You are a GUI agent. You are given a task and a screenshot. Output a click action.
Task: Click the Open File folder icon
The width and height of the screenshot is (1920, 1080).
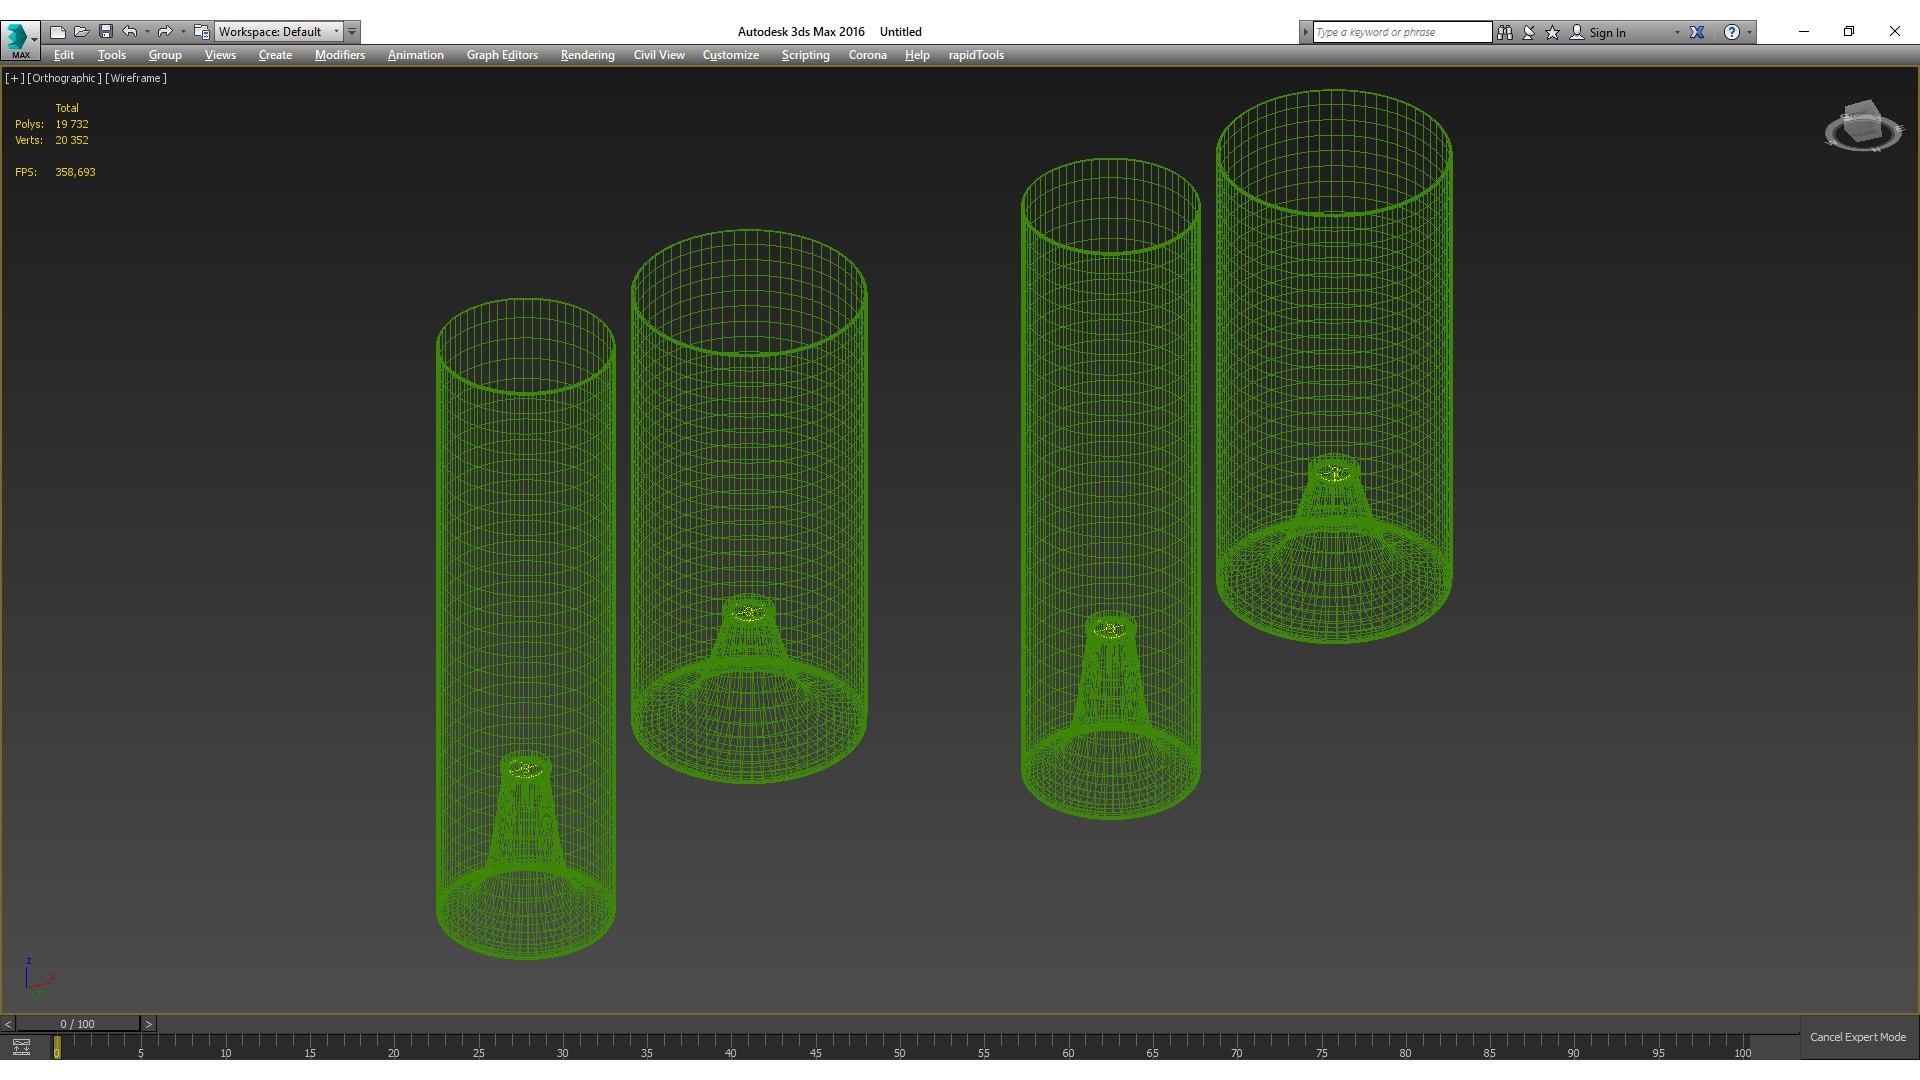pyautogui.click(x=82, y=32)
